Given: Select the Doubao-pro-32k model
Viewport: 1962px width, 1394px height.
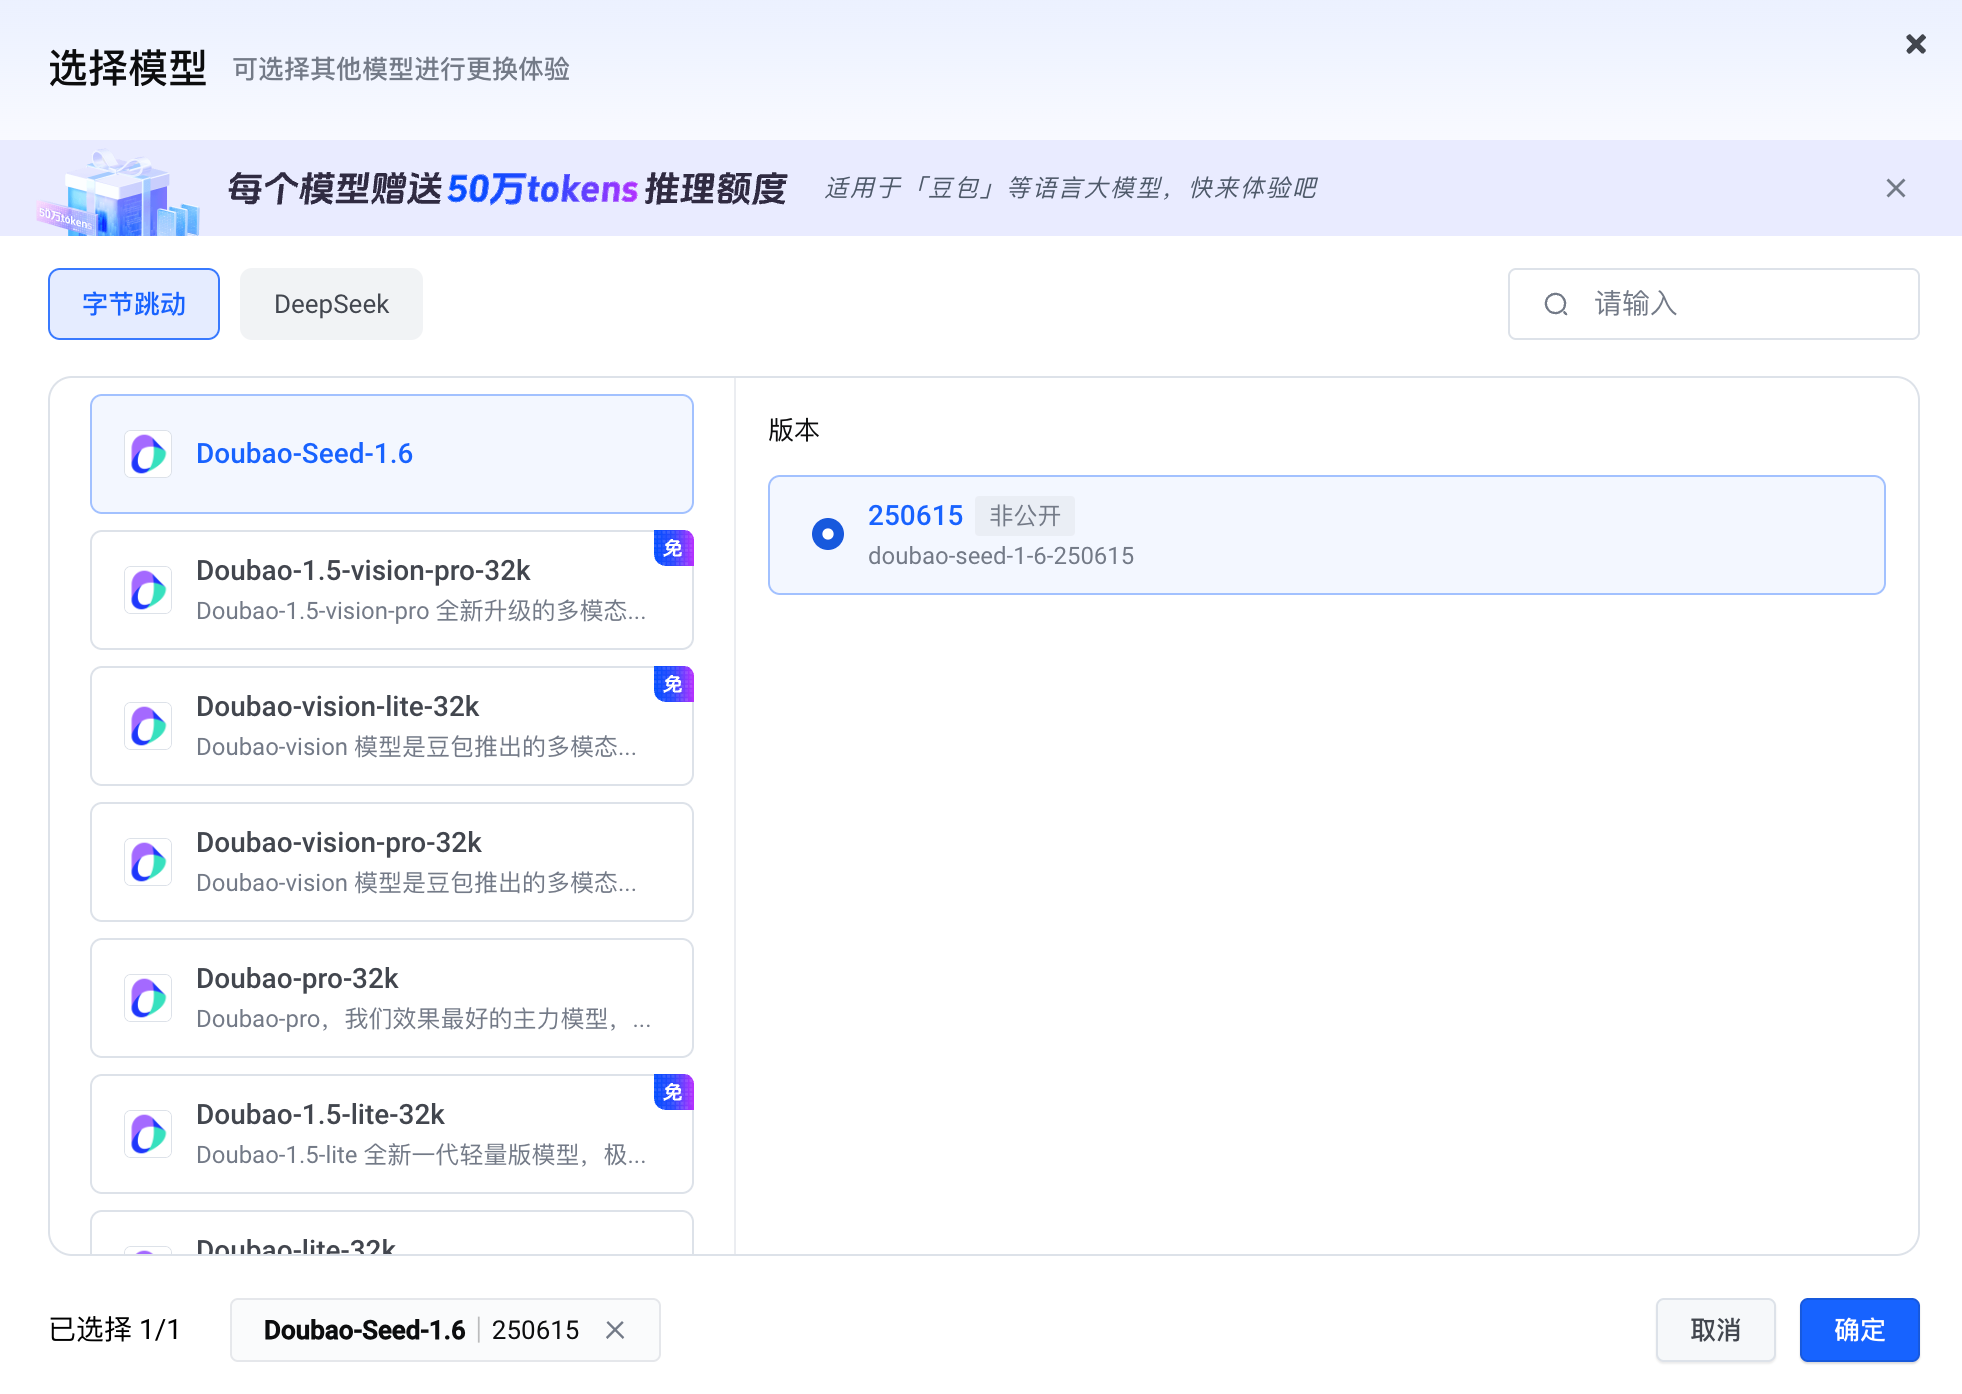Looking at the screenshot, I should (392, 998).
